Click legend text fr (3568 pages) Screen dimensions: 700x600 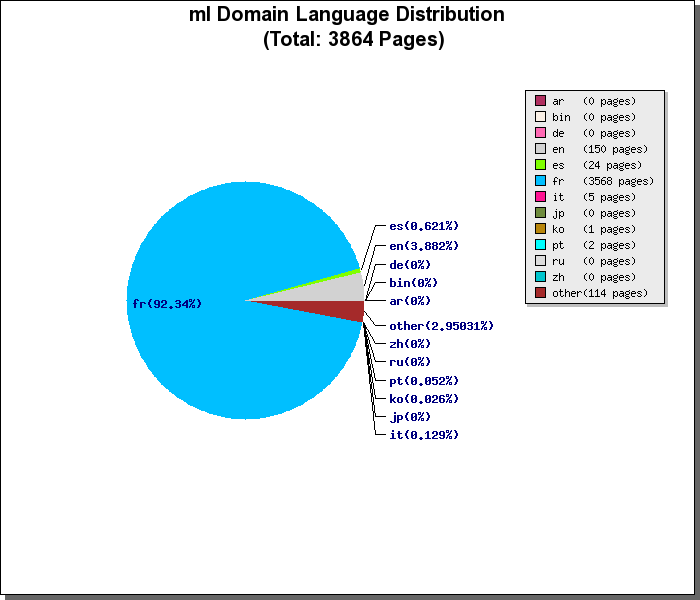(x=603, y=181)
